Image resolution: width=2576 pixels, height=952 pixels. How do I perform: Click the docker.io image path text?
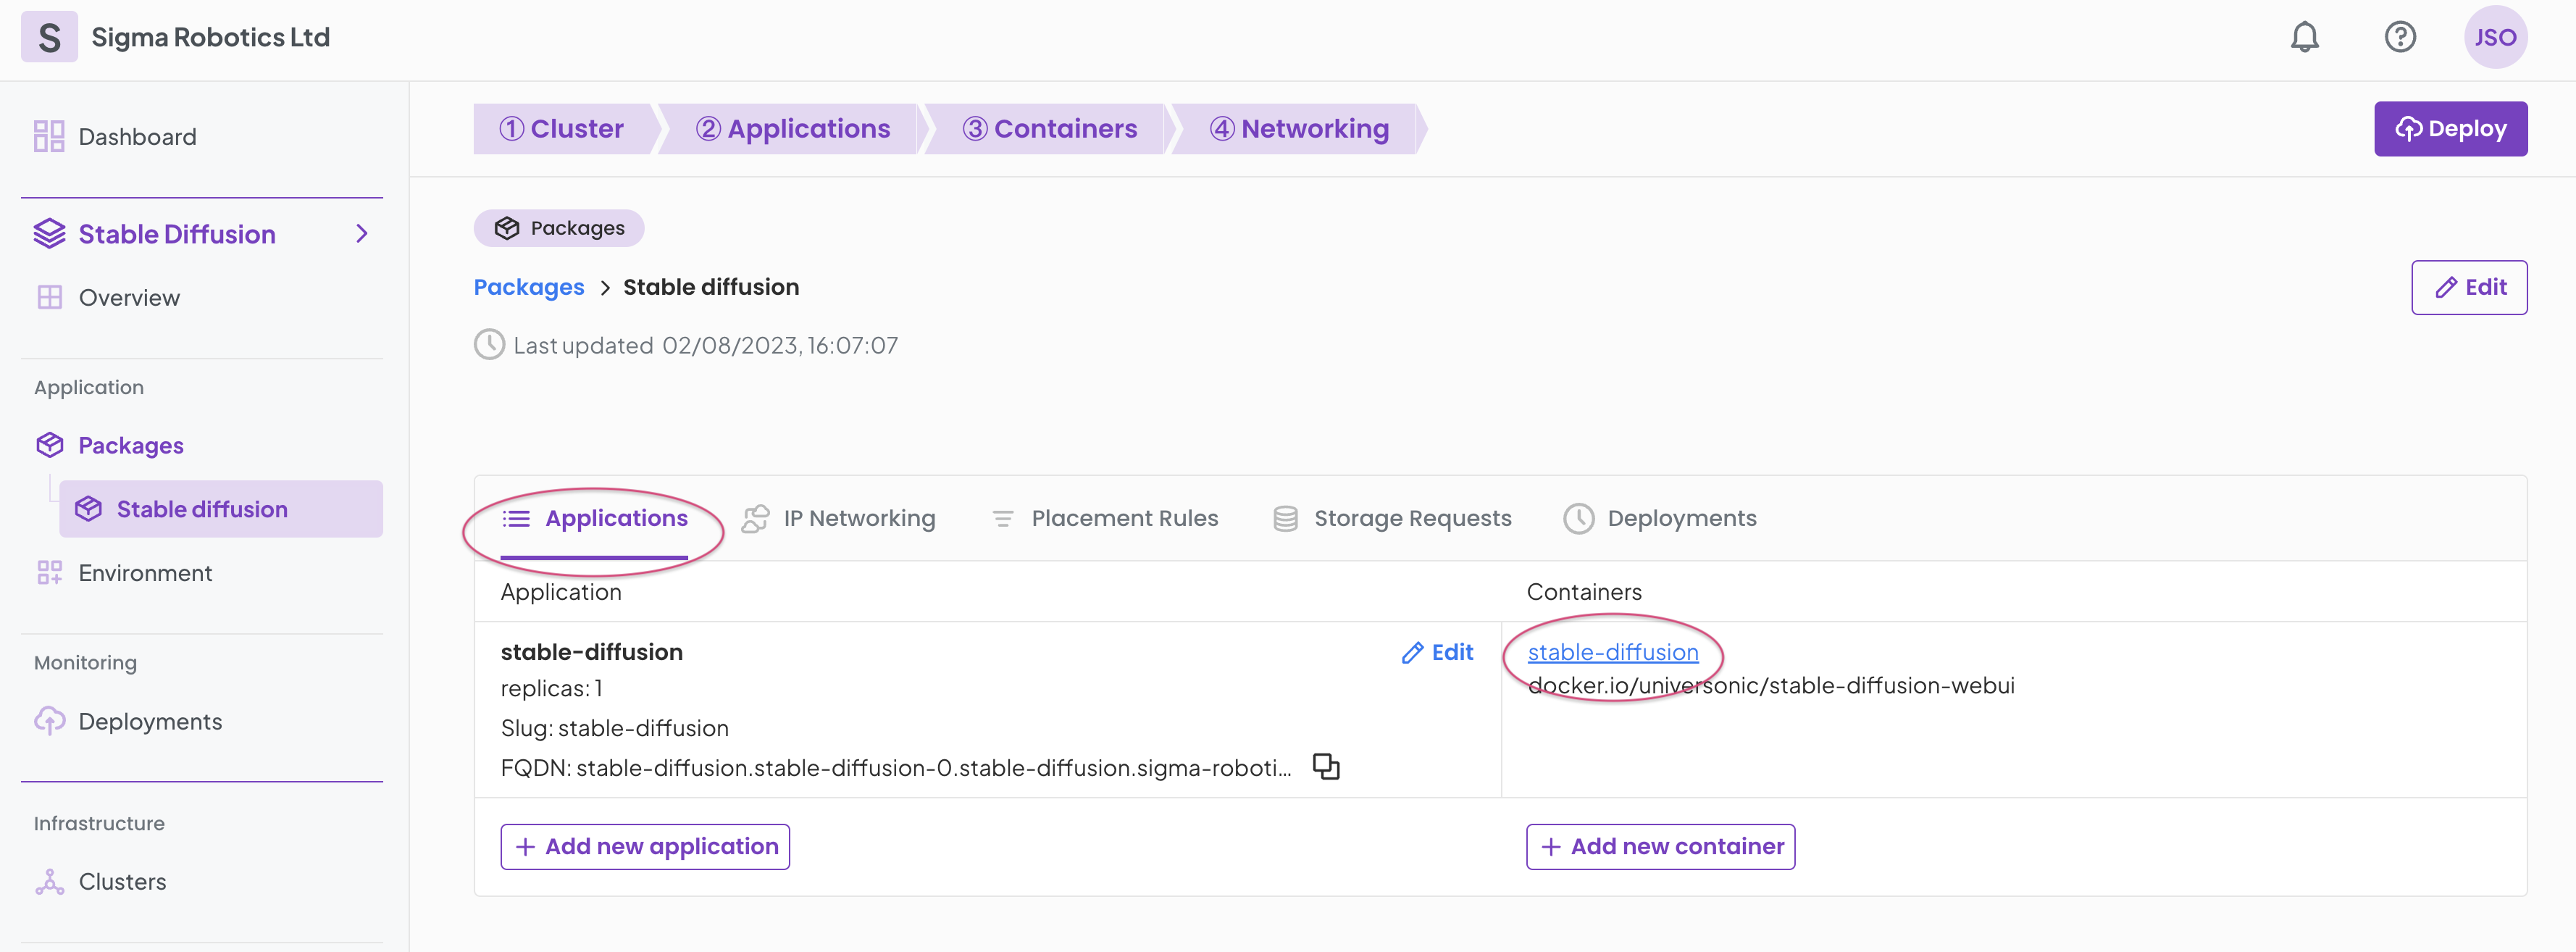pyautogui.click(x=1771, y=686)
